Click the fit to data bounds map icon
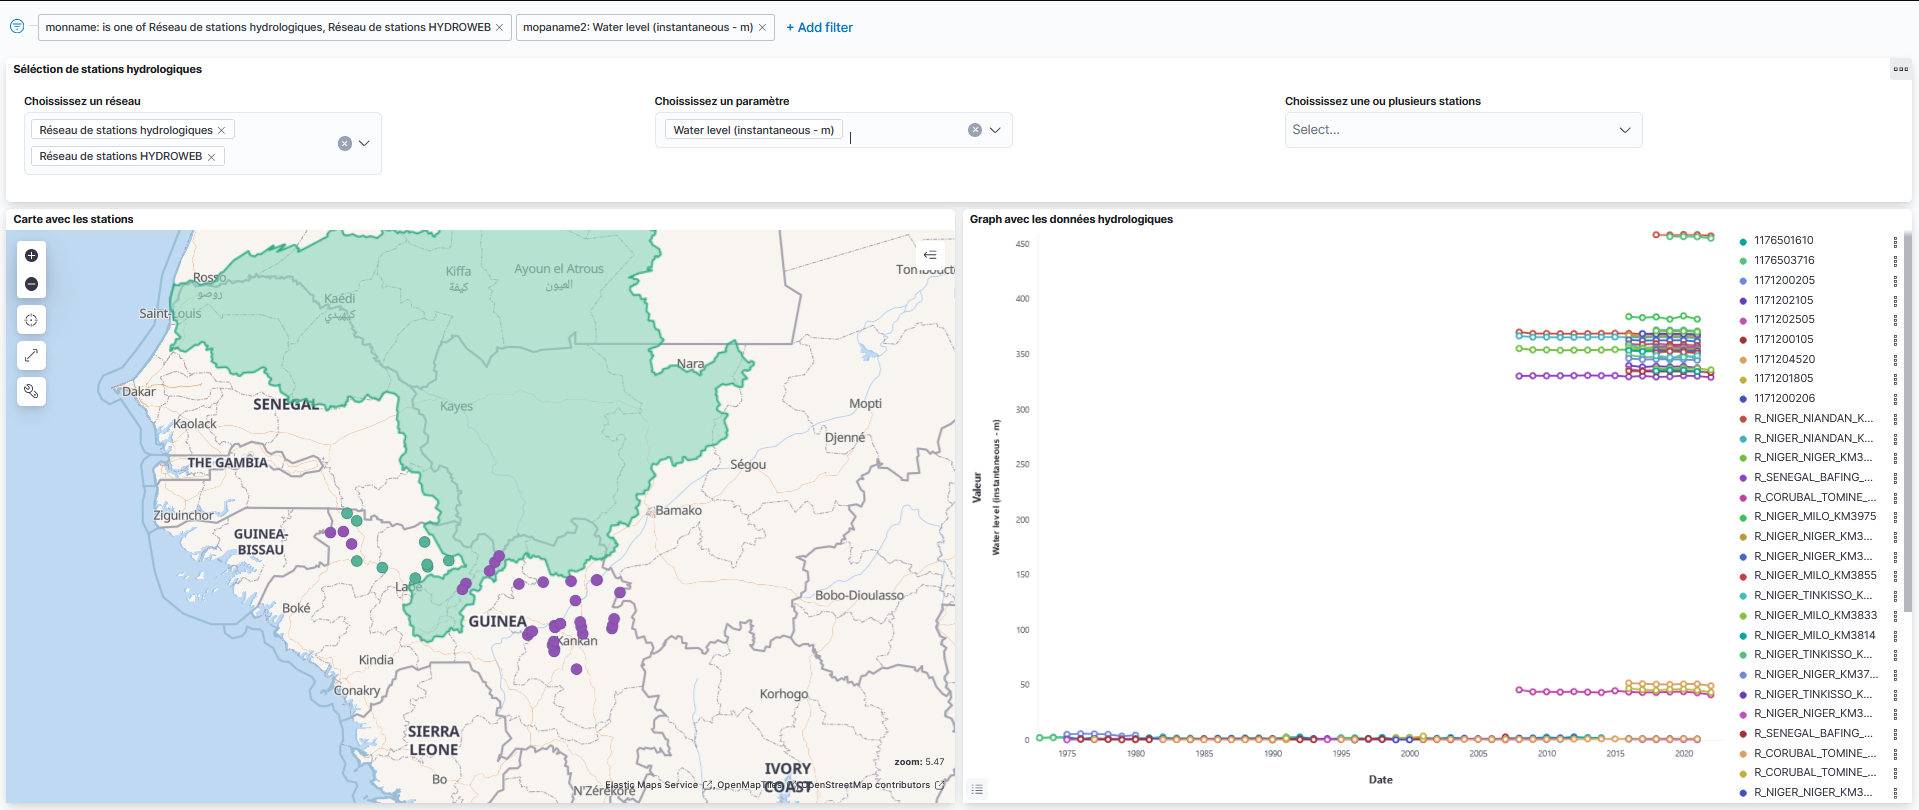Image resolution: width=1919 pixels, height=810 pixels. tap(31, 320)
